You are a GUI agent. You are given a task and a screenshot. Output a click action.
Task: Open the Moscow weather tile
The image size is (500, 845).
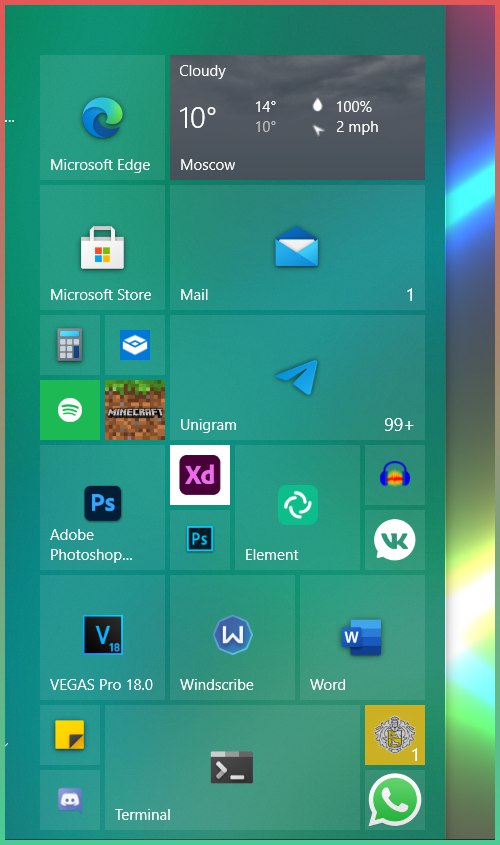[297, 117]
